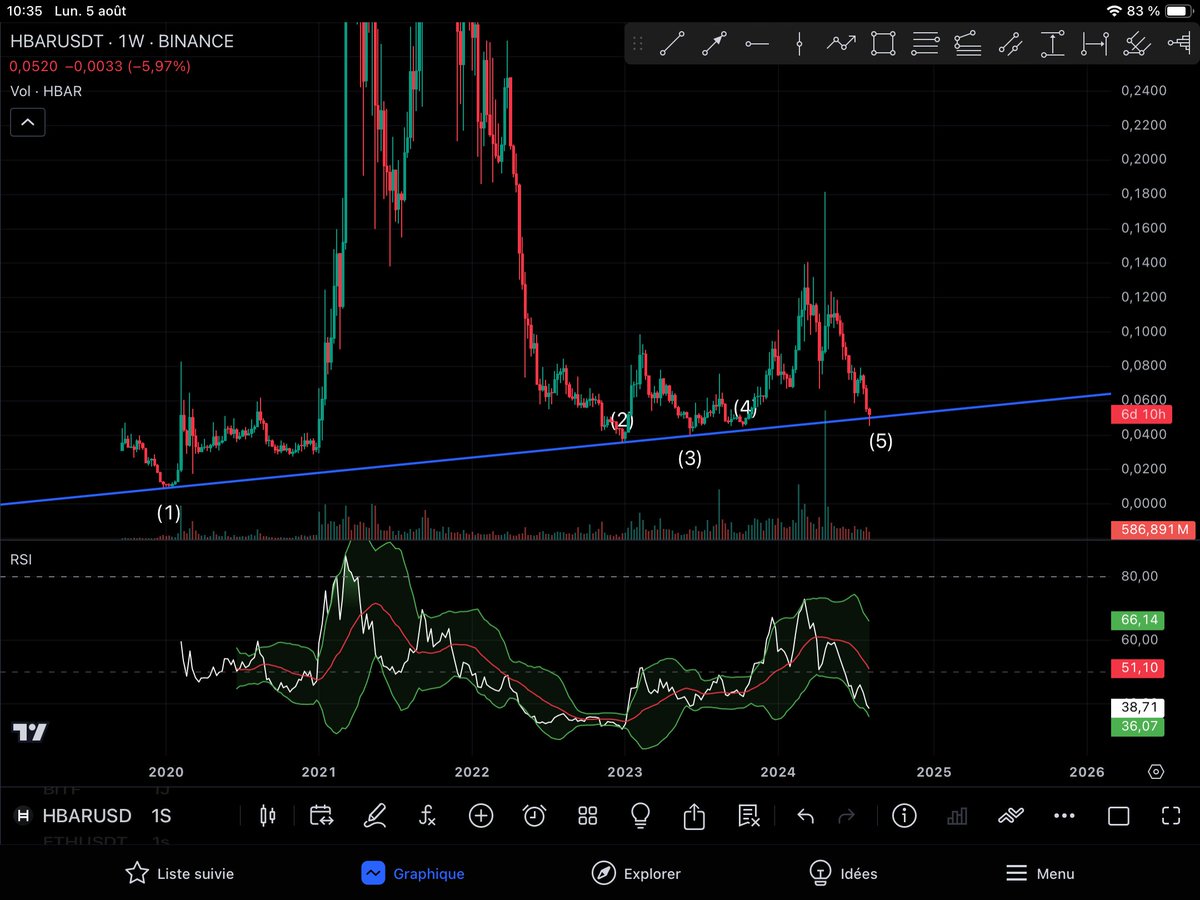This screenshot has width=1200, height=900.
Task: Open the three-dots more options menu
Action: point(1064,816)
